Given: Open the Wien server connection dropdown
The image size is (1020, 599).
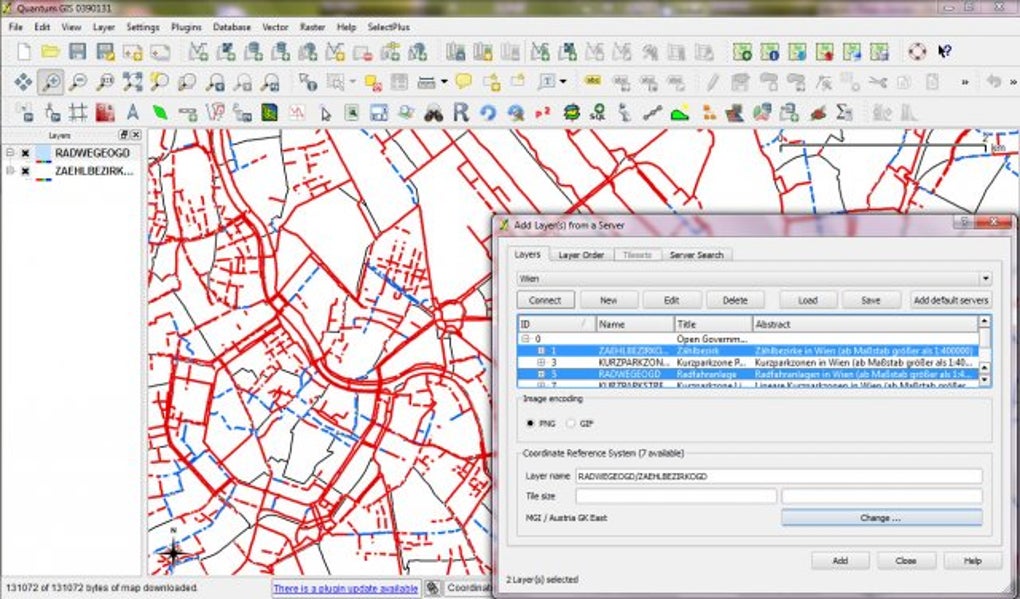Looking at the screenshot, I should click(x=985, y=279).
